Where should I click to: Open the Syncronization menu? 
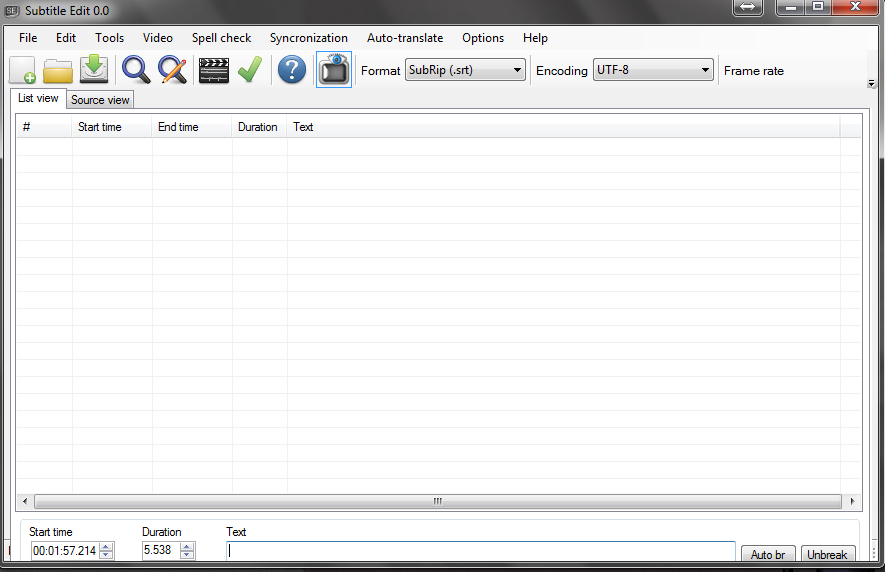309,38
